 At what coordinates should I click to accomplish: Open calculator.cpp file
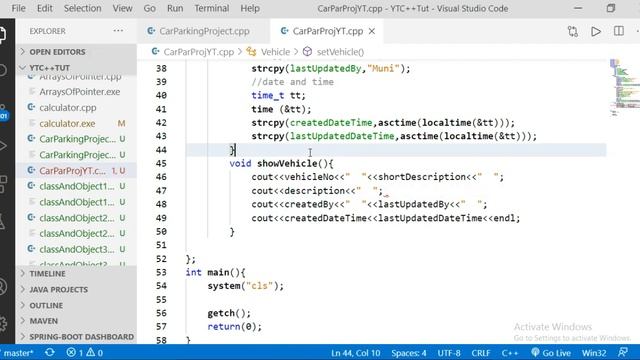tap(68, 108)
